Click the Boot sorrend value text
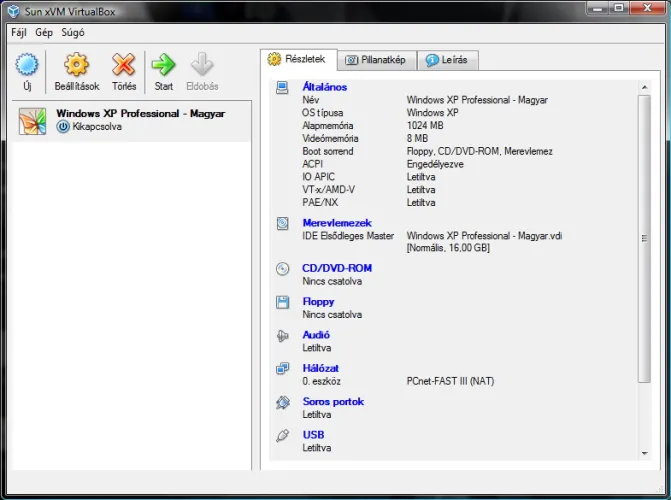The width and height of the screenshot is (671, 500). click(479, 151)
